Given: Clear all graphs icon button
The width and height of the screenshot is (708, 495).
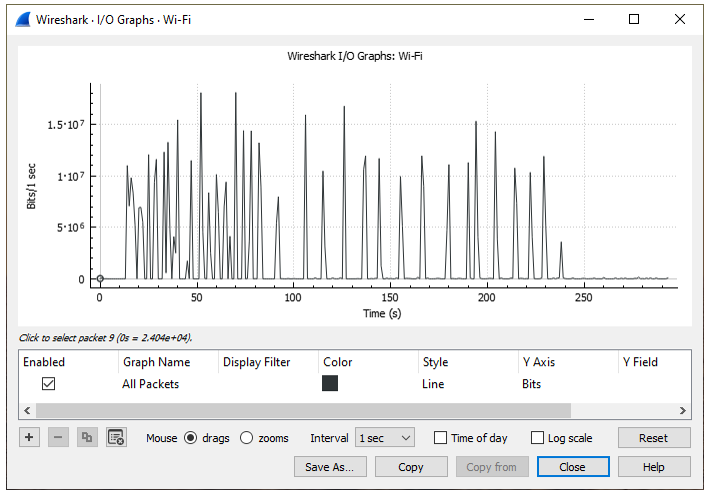Looking at the screenshot, I should [116, 437].
